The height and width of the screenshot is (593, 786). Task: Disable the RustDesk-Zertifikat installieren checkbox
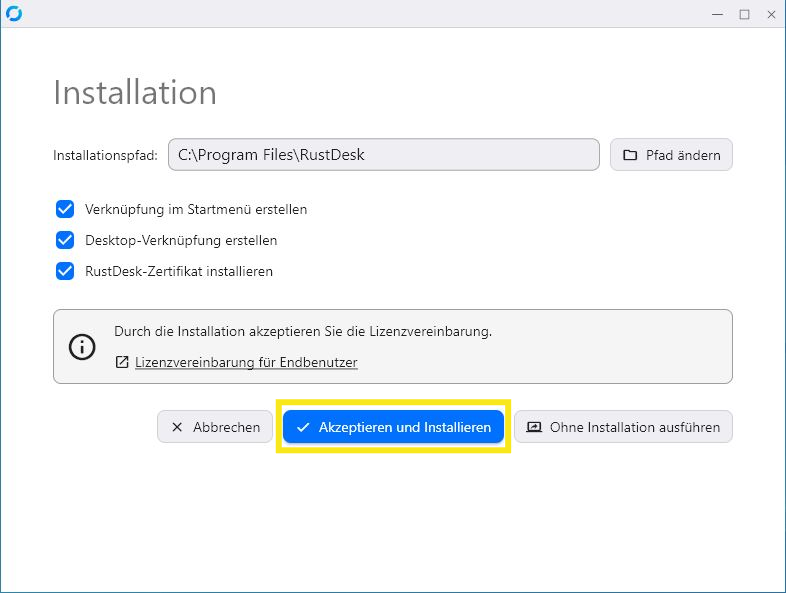pos(65,271)
